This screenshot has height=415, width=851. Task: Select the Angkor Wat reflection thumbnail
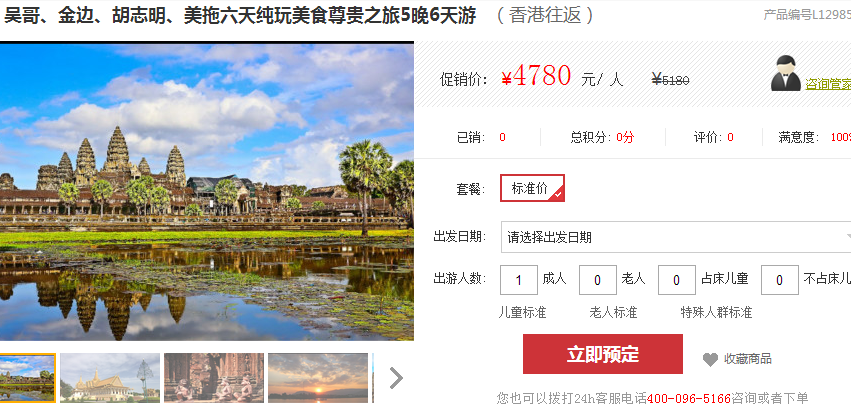pyautogui.click(x=27, y=378)
